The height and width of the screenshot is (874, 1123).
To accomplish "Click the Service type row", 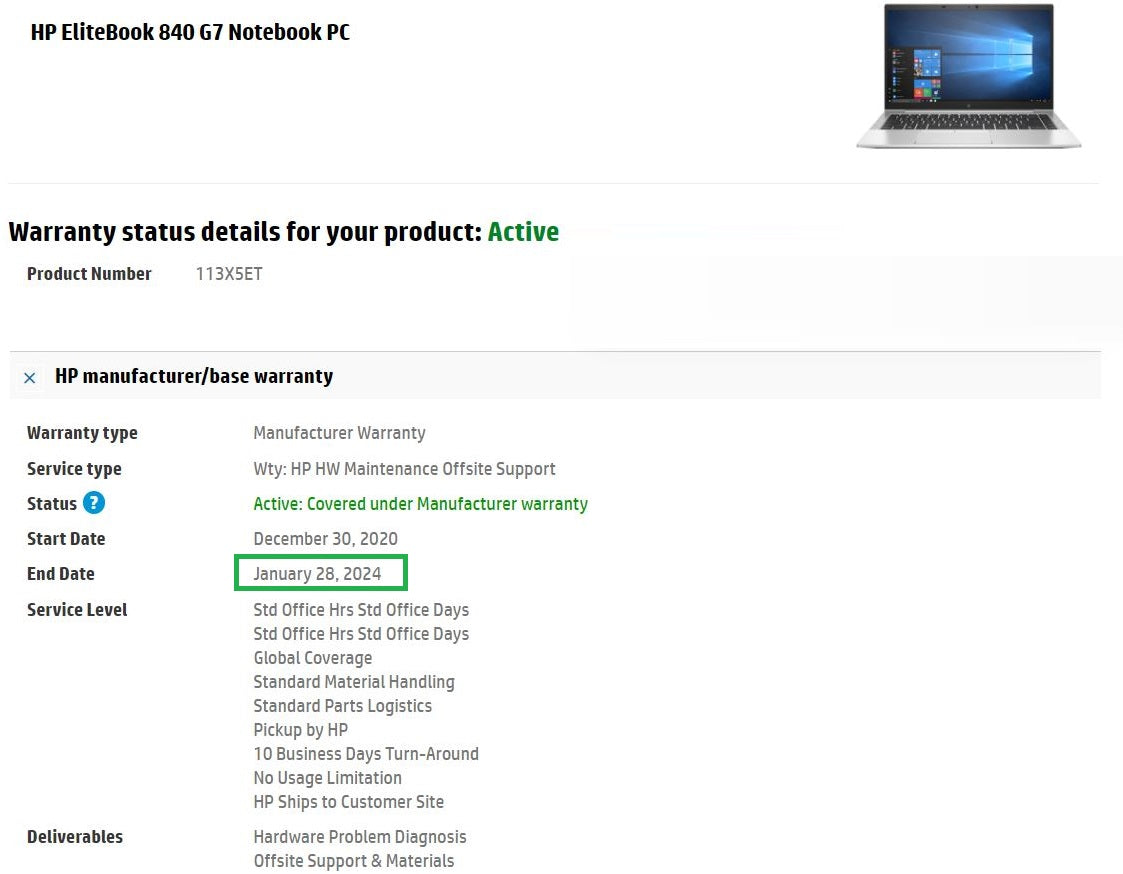I will point(74,468).
